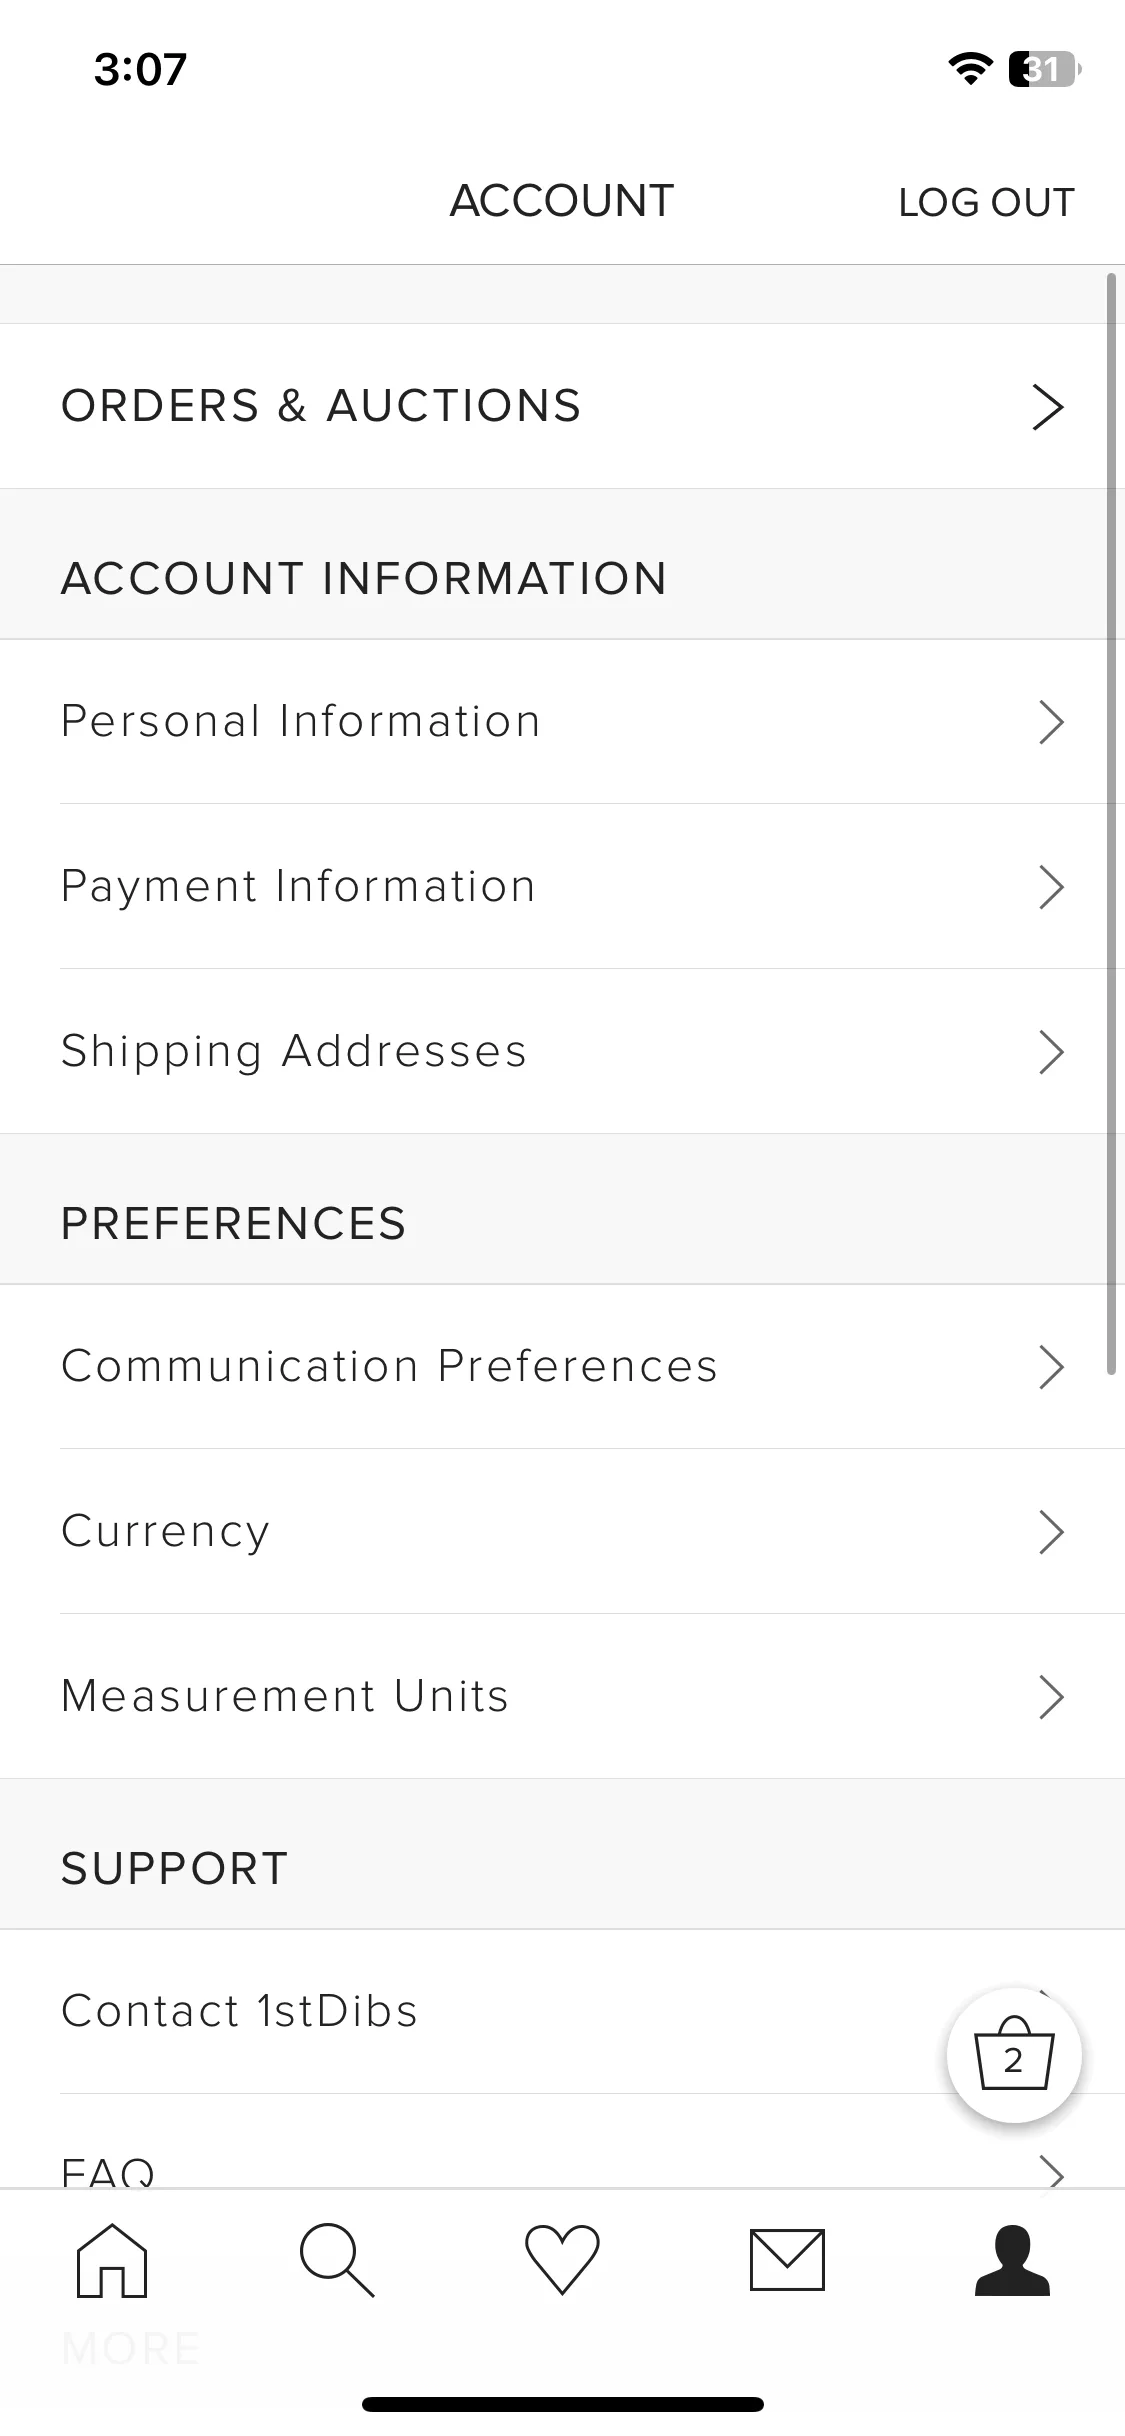
Task: Click the Personal Information chevron arrow
Action: point(1051,721)
